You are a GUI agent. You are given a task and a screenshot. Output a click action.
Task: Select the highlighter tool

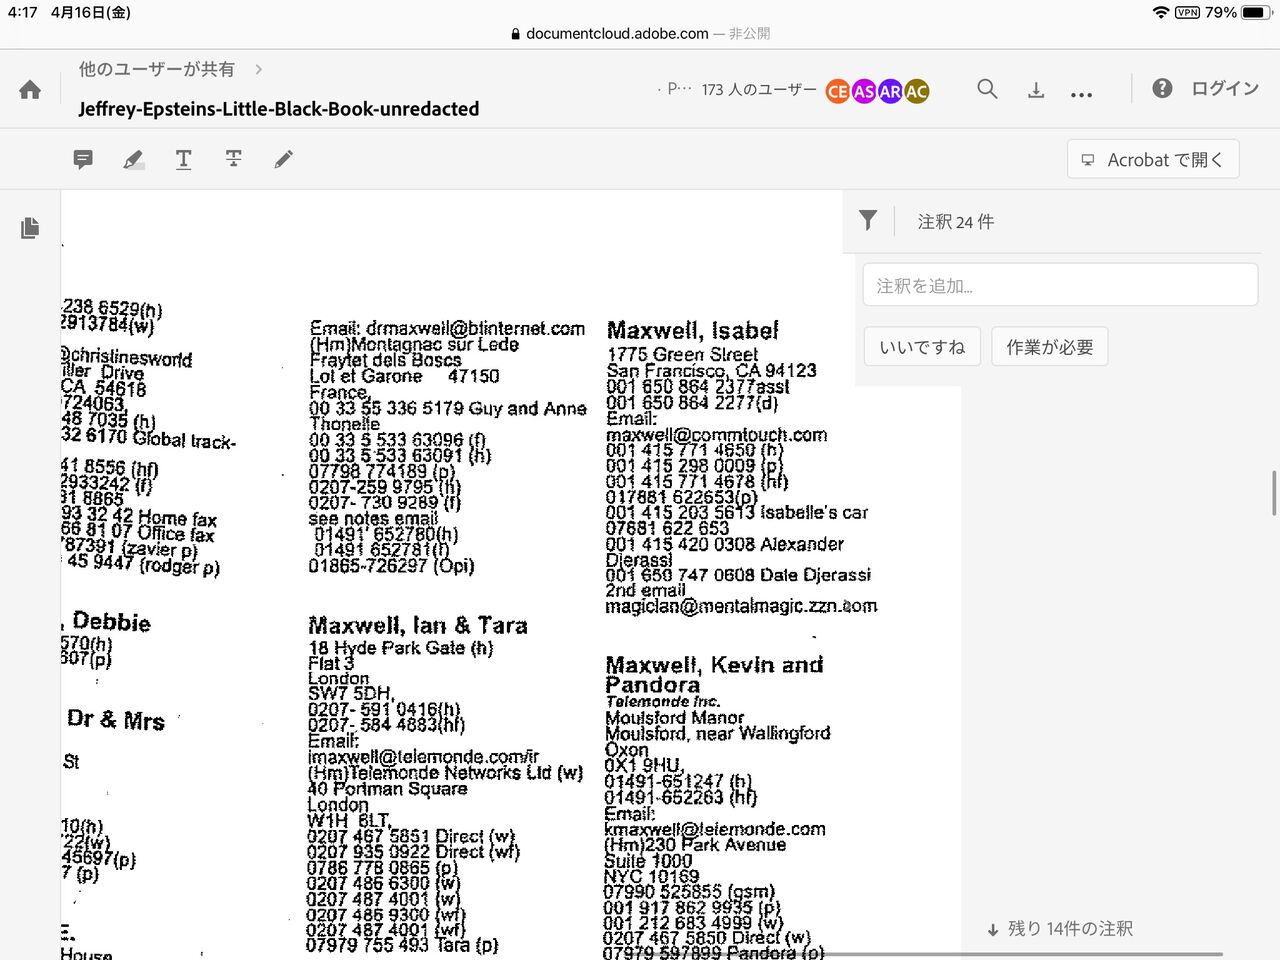click(133, 159)
